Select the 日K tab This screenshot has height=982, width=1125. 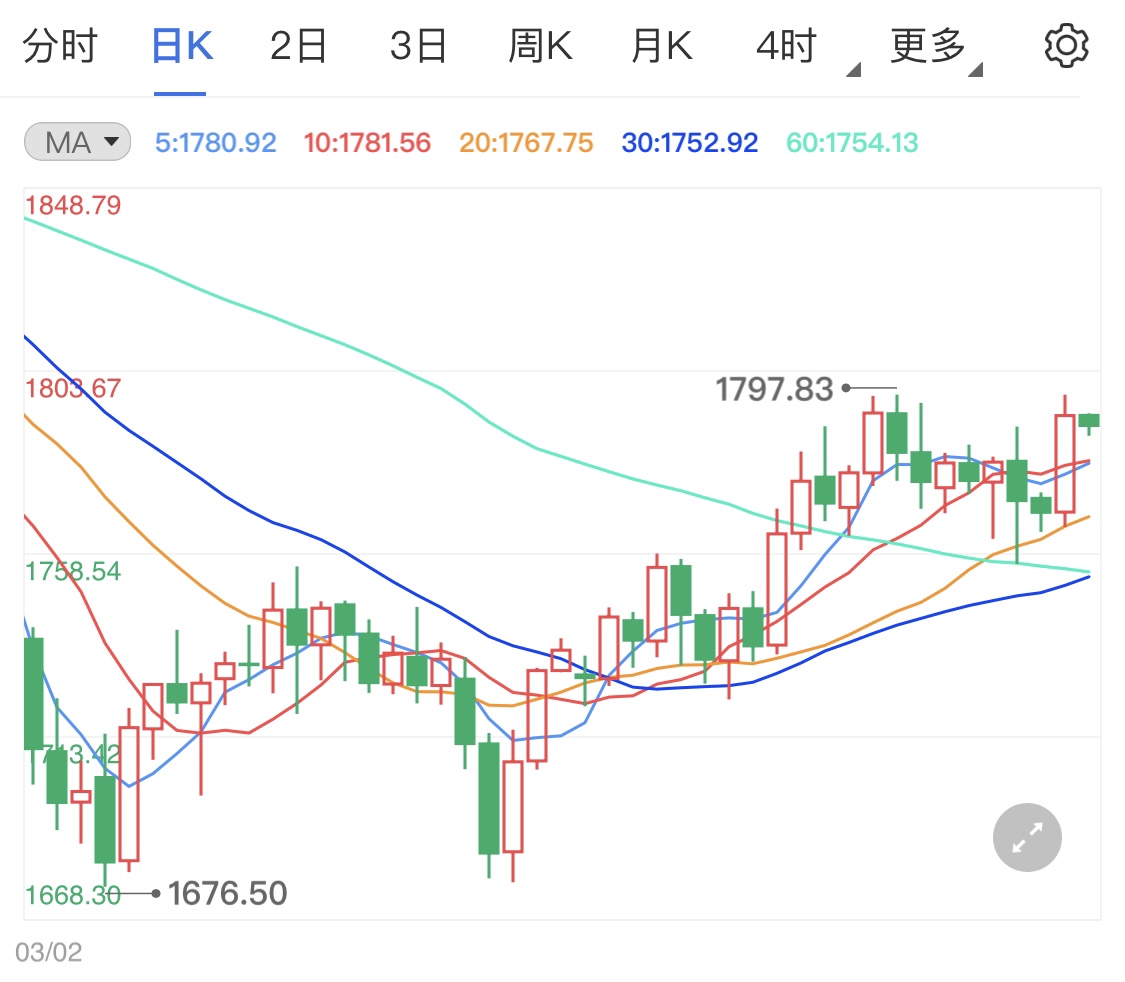click(182, 47)
